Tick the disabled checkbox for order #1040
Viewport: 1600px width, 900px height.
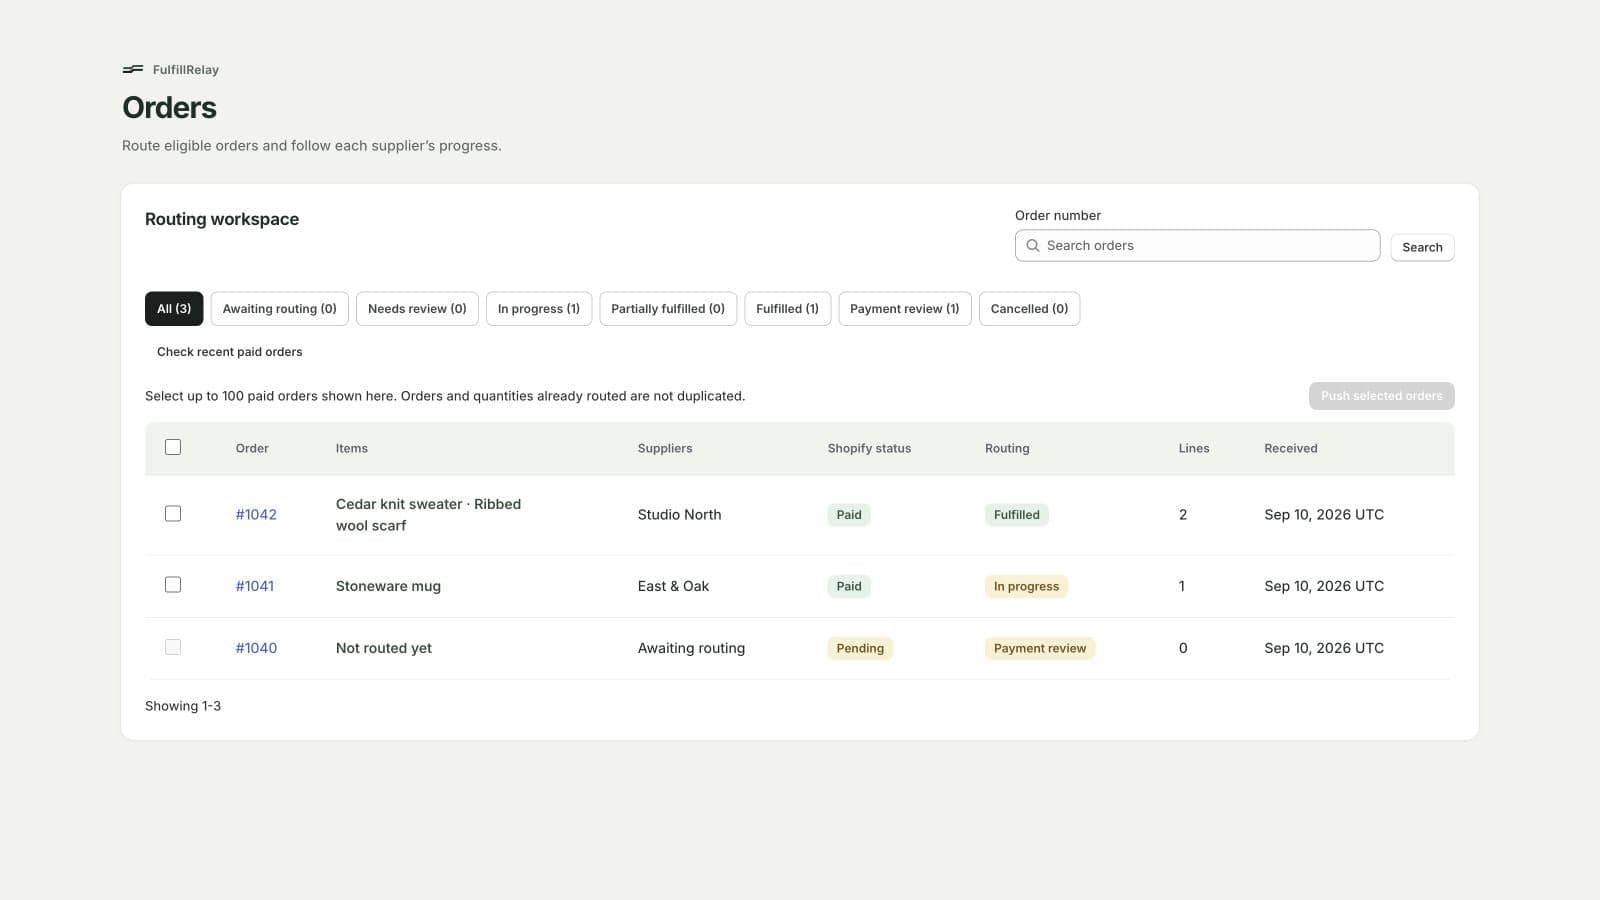[173, 647]
